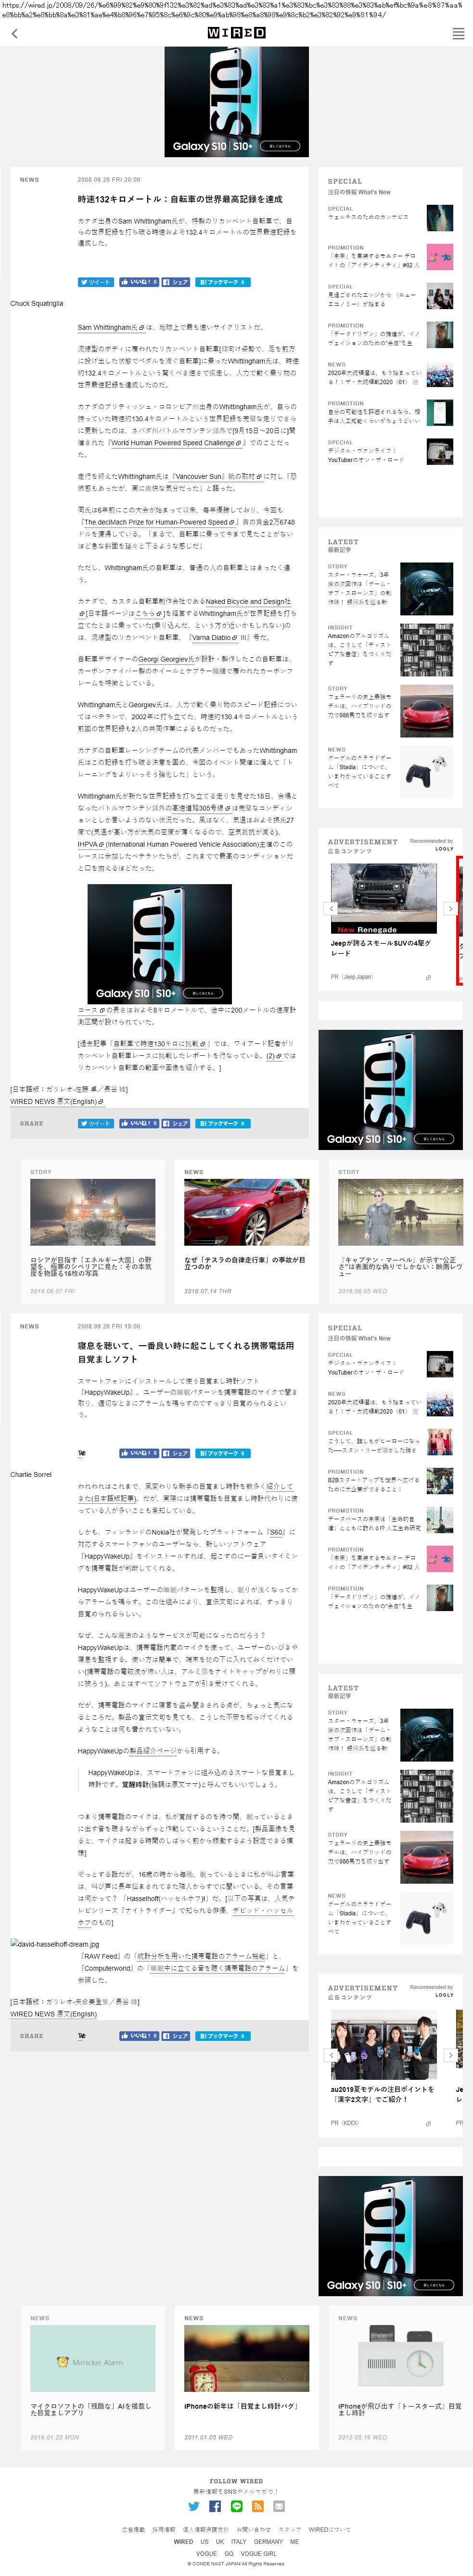Open WIRED GERMANY link in footer
This screenshot has width=473, height=2576.
tap(268, 2541)
